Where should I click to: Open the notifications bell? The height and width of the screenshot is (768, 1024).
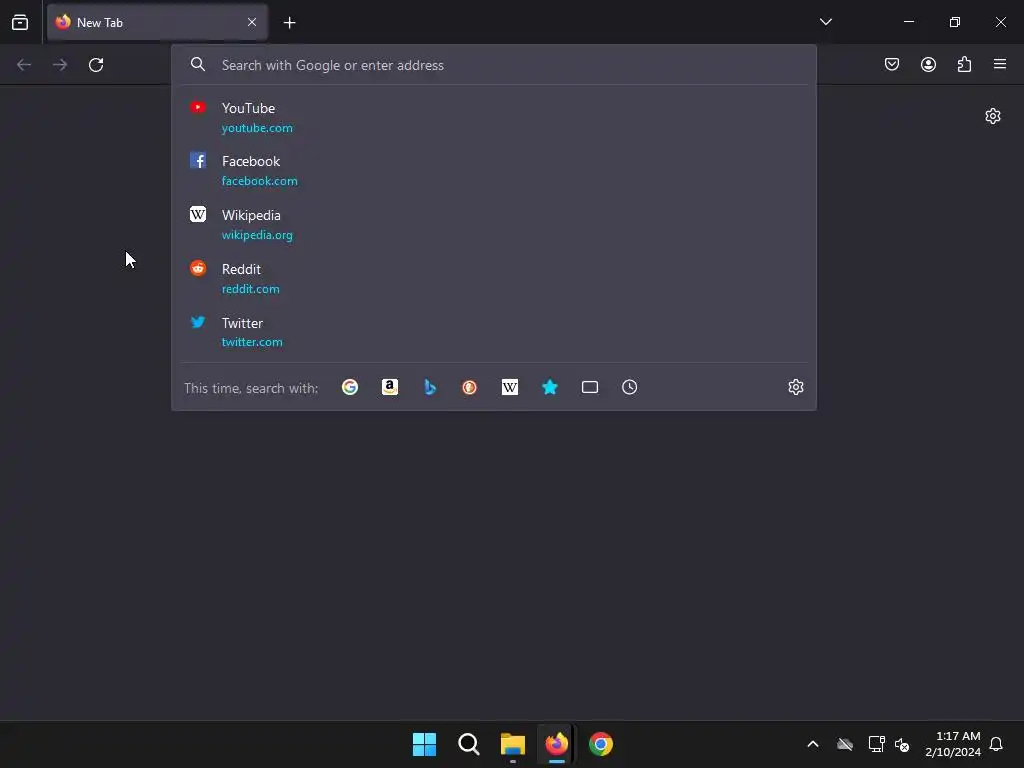996,744
